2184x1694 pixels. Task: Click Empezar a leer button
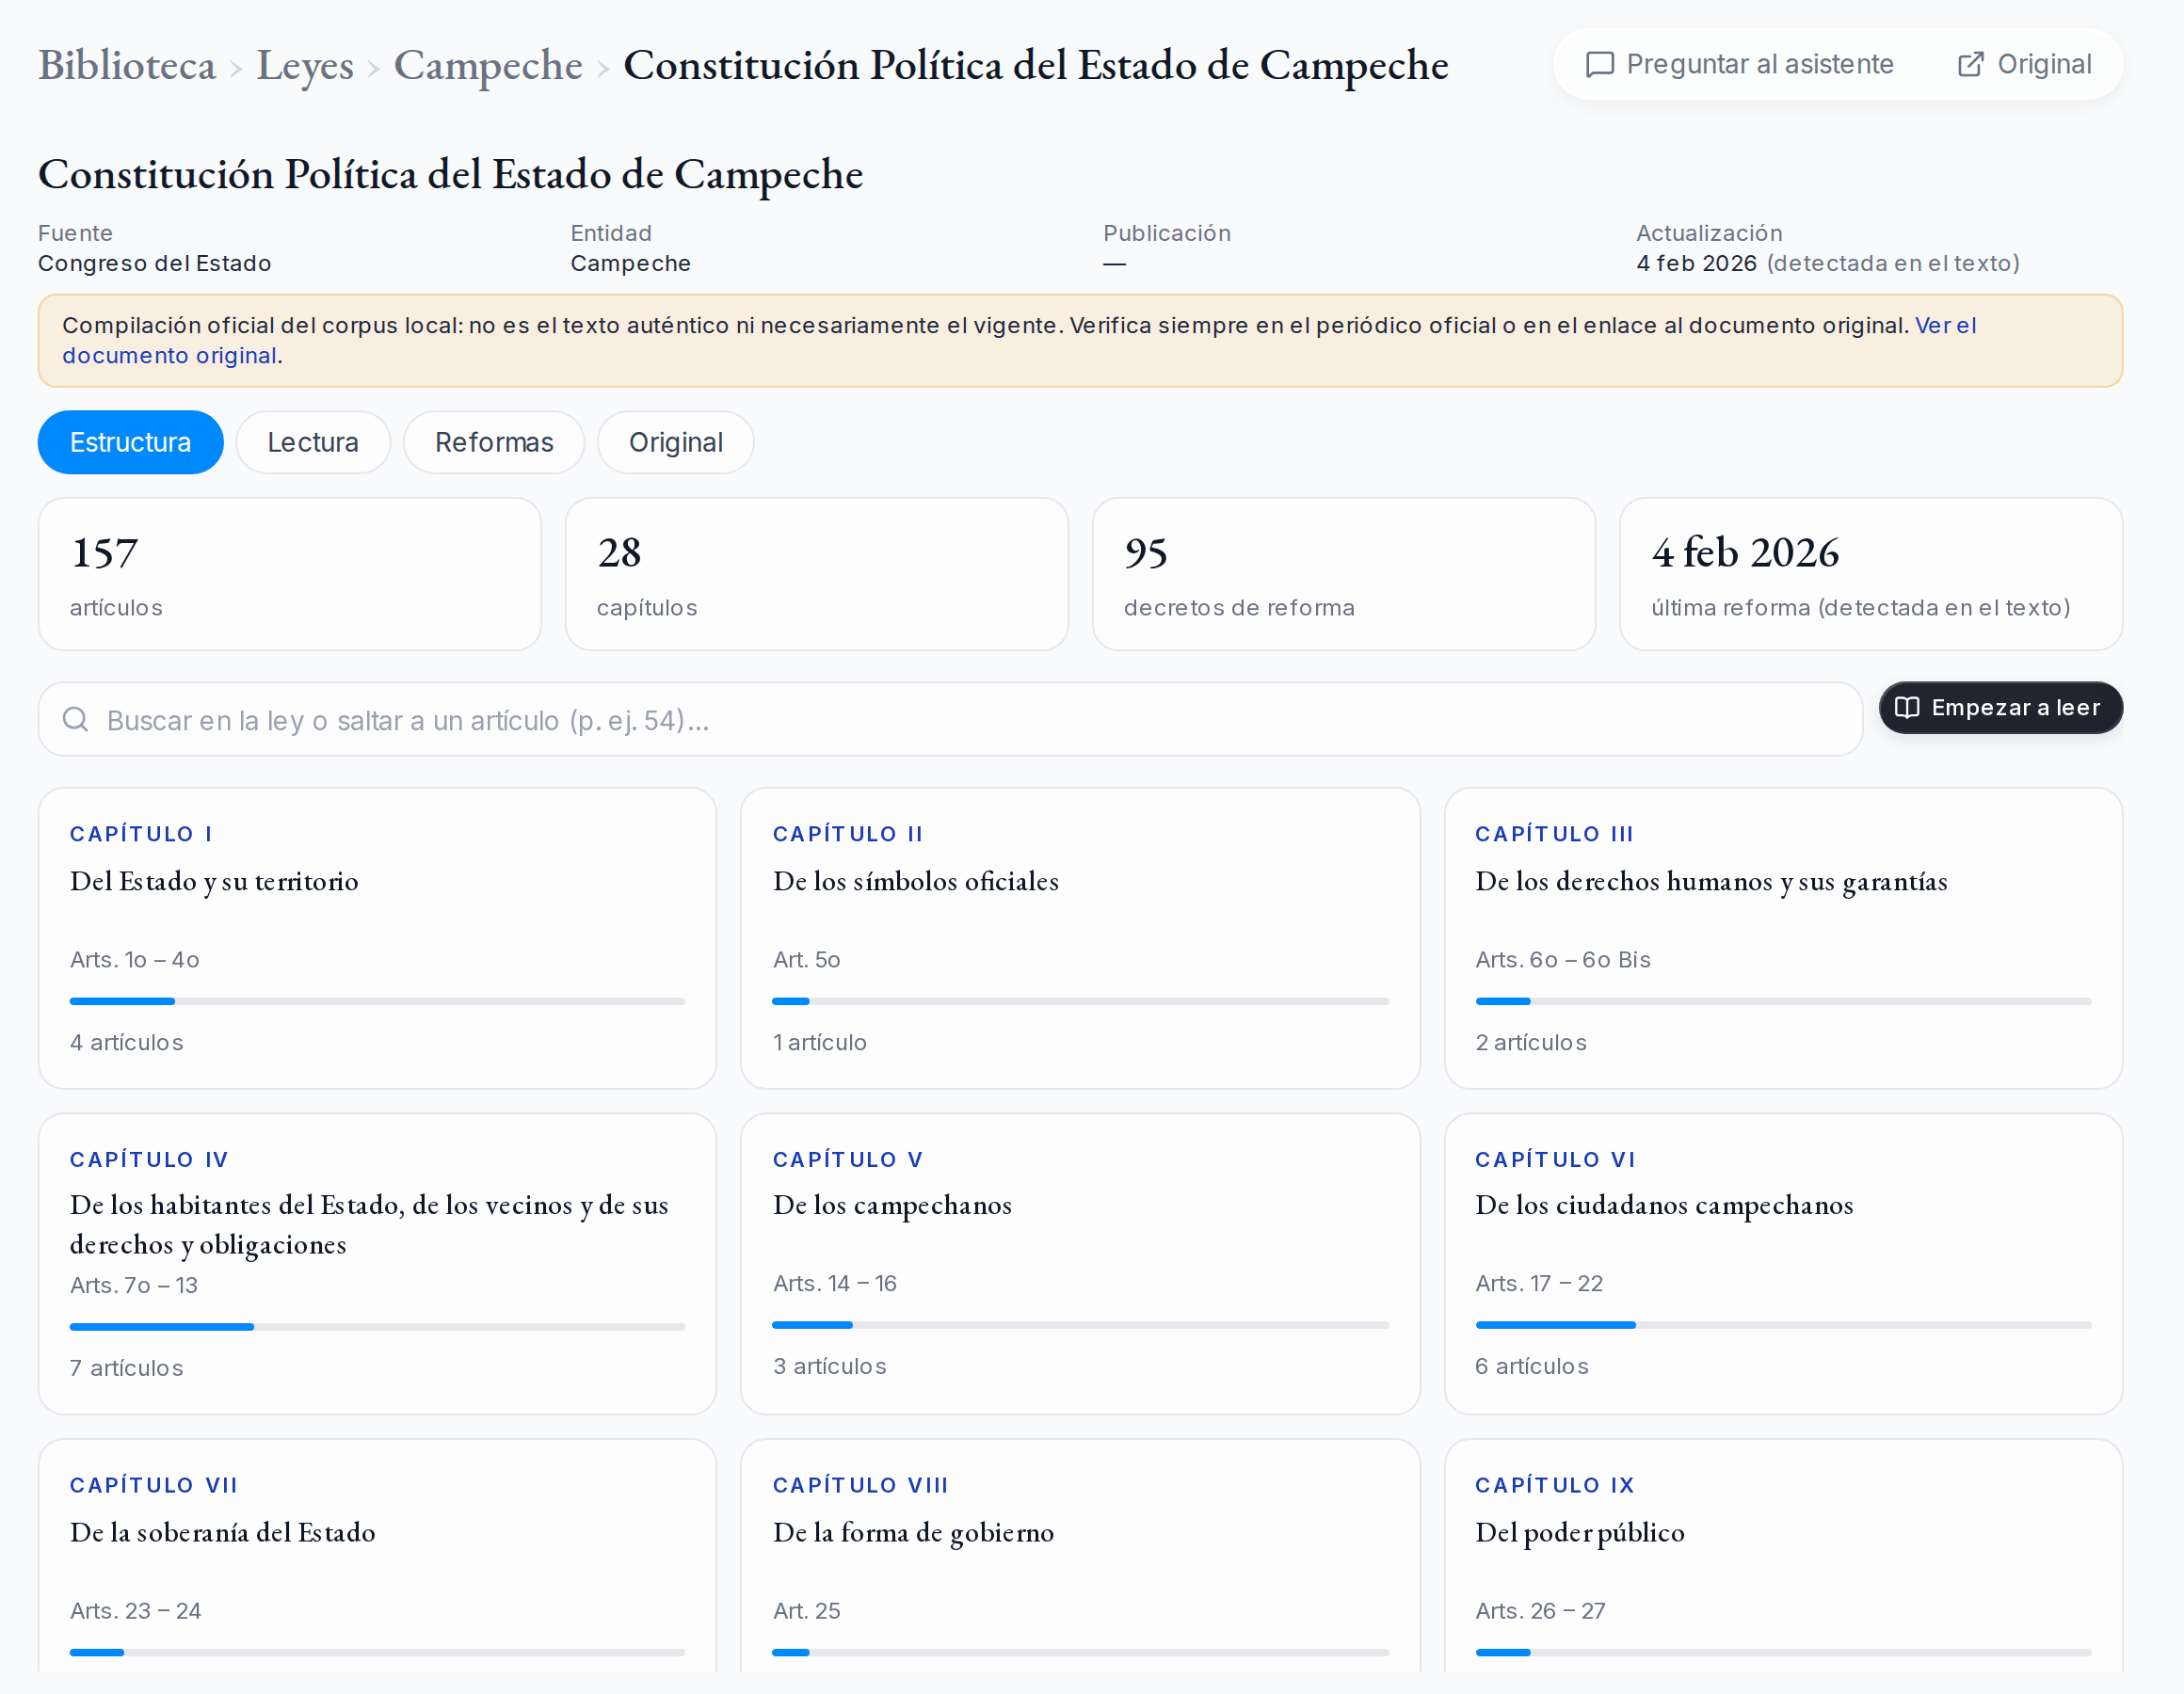tap(2000, 708)
